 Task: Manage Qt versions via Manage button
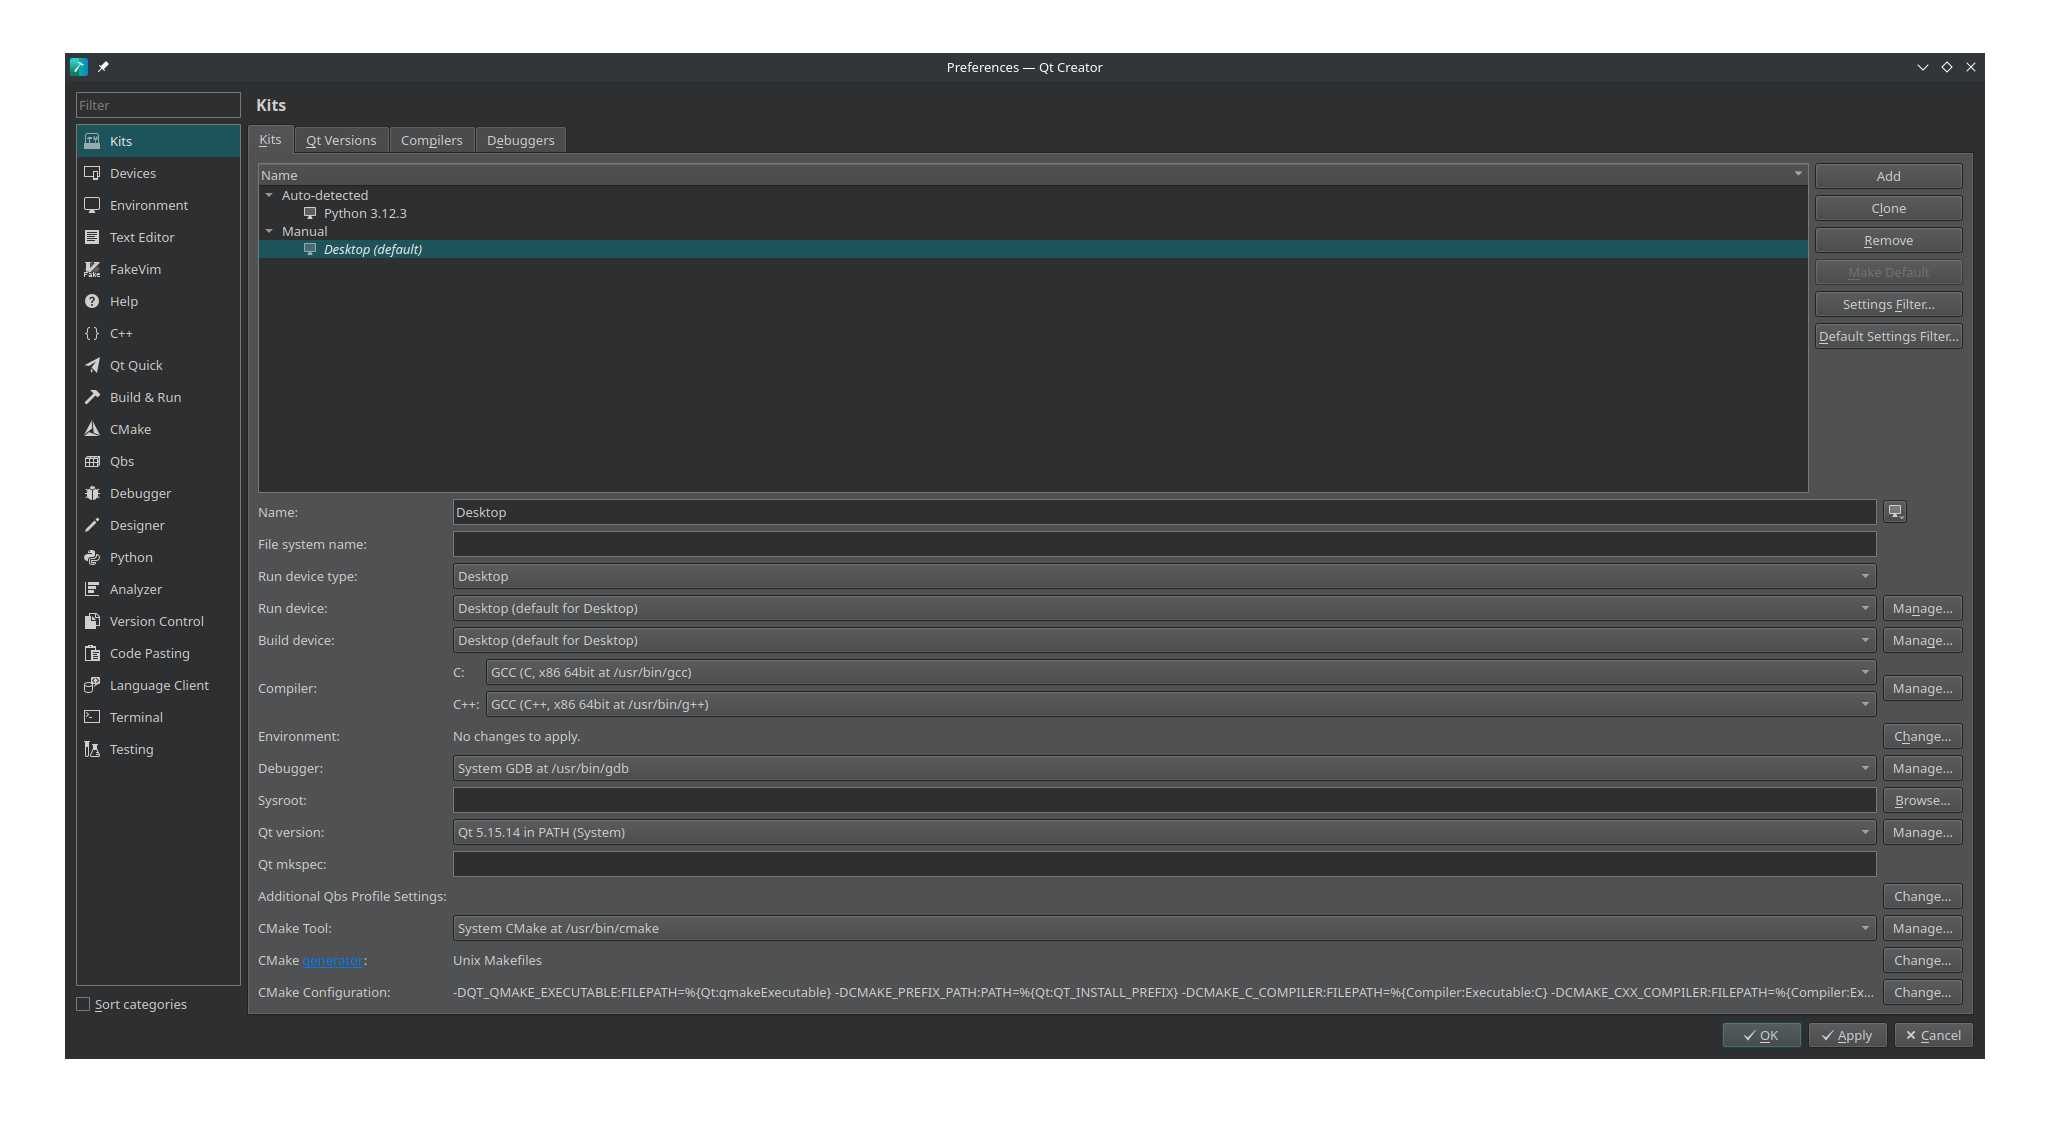tap(1922, 832)
